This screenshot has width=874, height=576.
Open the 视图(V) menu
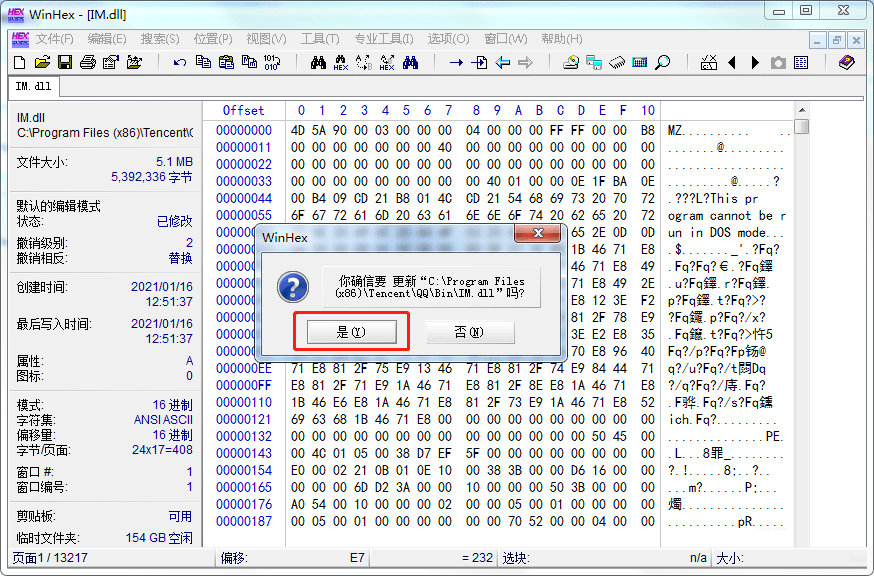click(266, 39)
